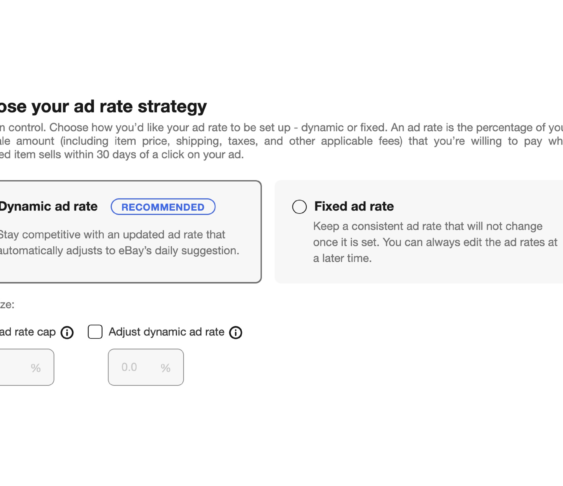Click the Fixed ad rate title label
Screen dimensions: 563x486
click(354, 206)
